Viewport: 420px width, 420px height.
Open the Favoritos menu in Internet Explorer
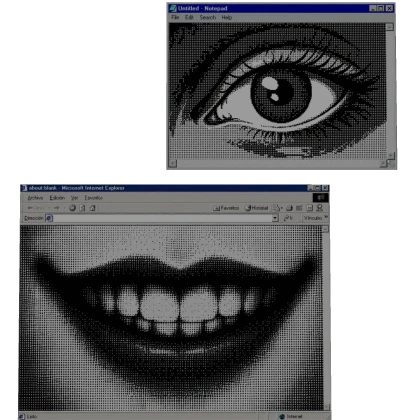[x=94, y=198]
